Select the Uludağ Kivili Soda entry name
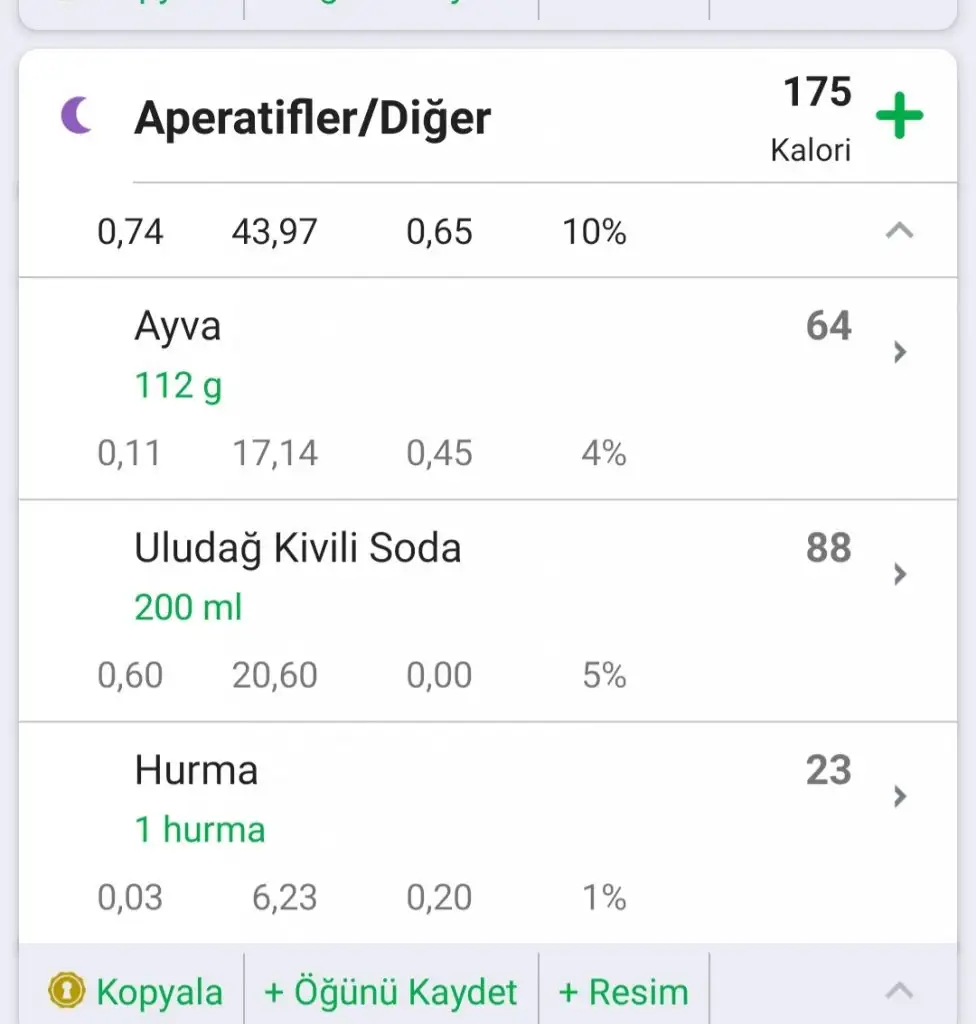The image size is (976, 1024). [298, 548]
